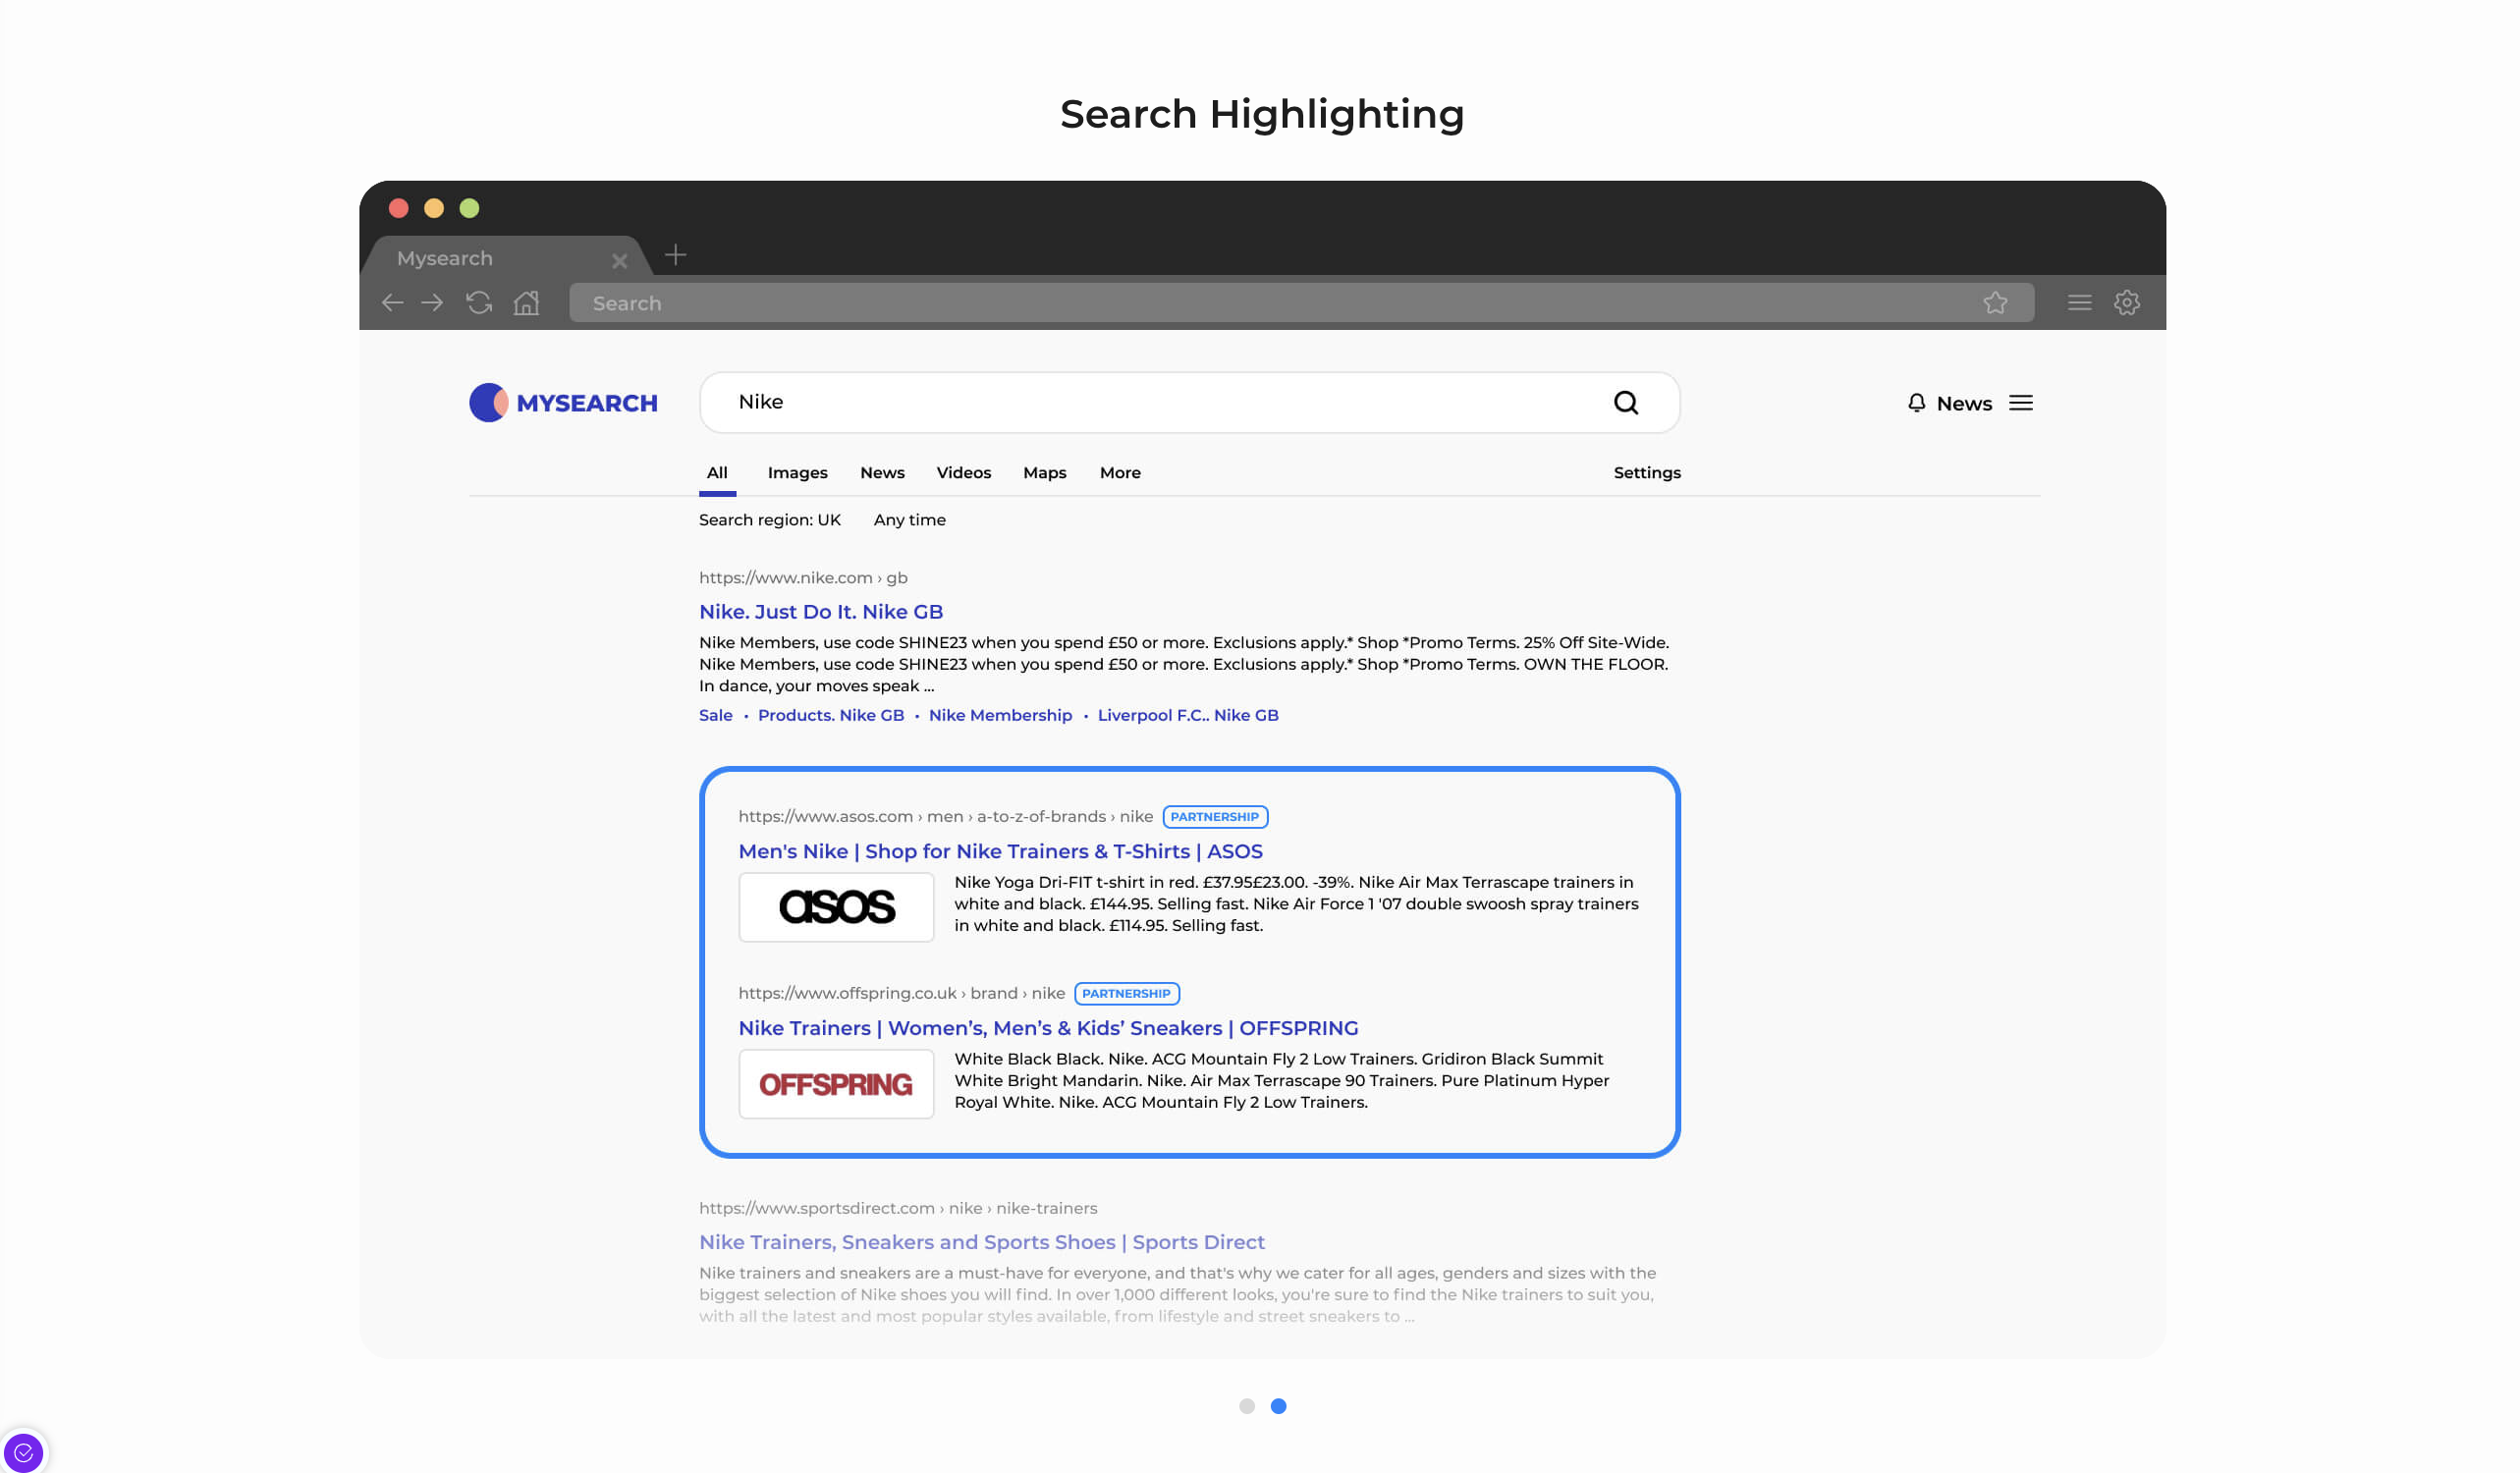The height and width of the screenshot is (1473, 2520).
Task: Switch to the Maps tab
Action: coord(1044,473)
